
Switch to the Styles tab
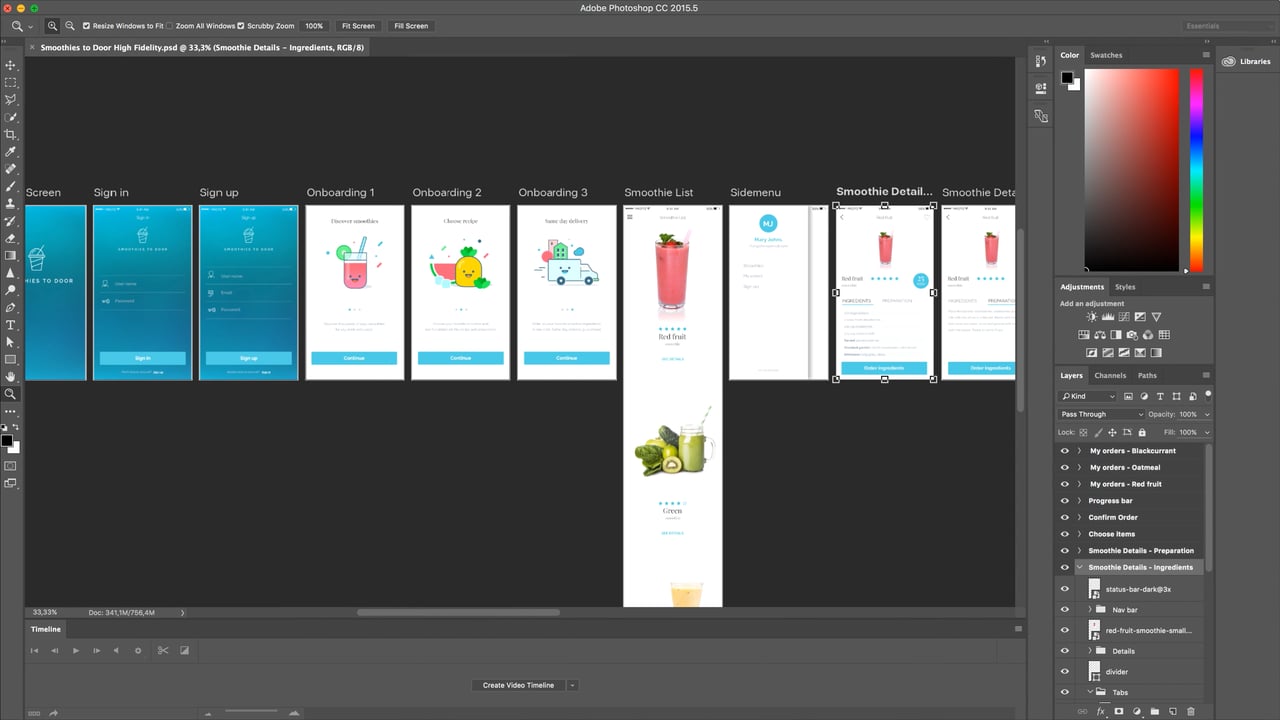point(1125,287)
